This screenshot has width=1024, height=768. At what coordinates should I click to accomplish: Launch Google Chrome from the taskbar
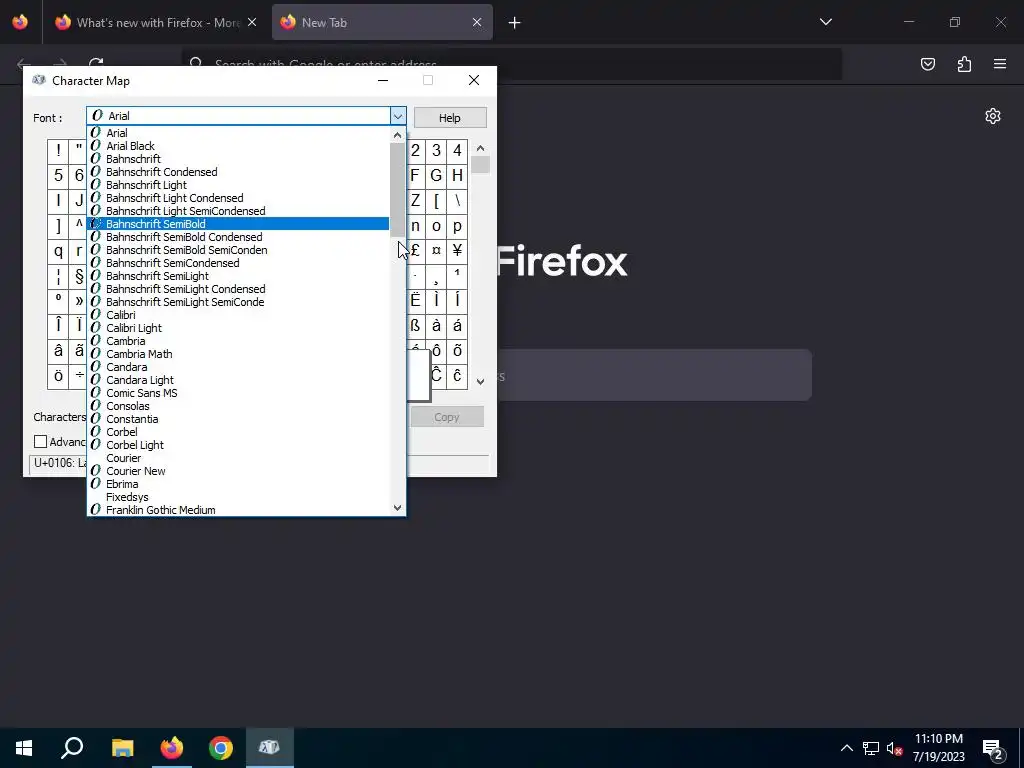point(221,748)
